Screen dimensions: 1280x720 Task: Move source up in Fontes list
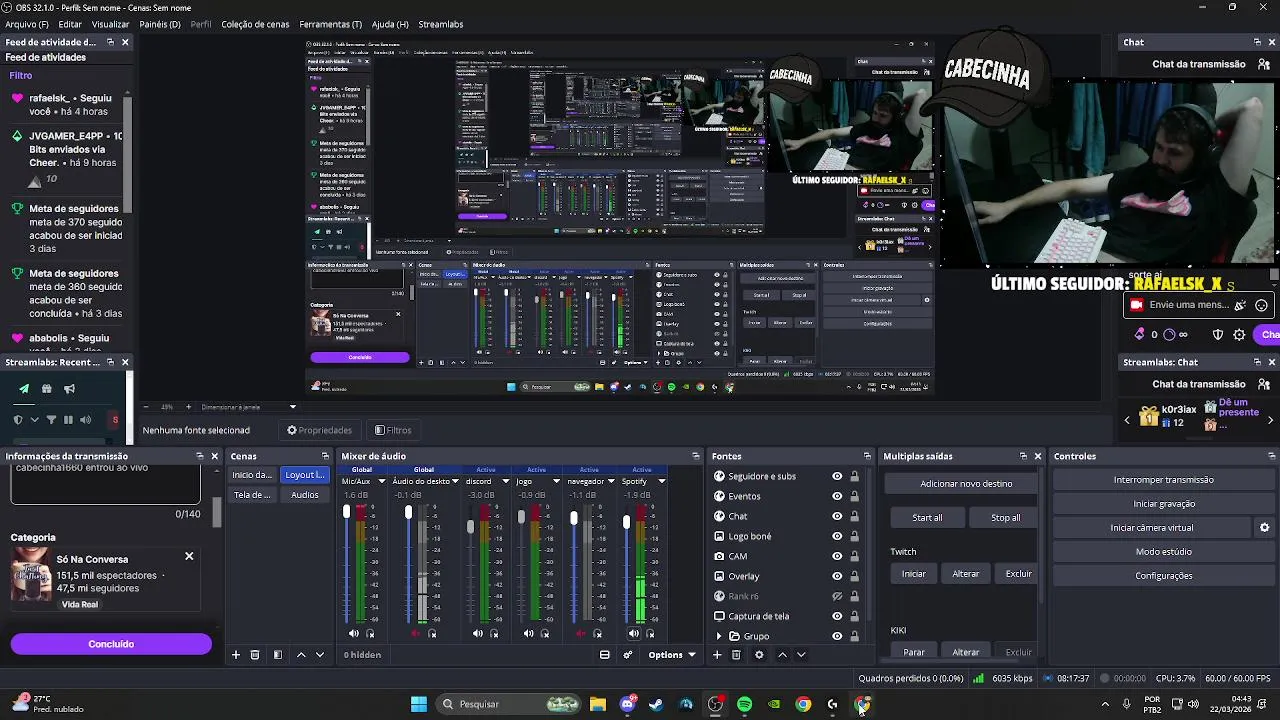point(782,655)
